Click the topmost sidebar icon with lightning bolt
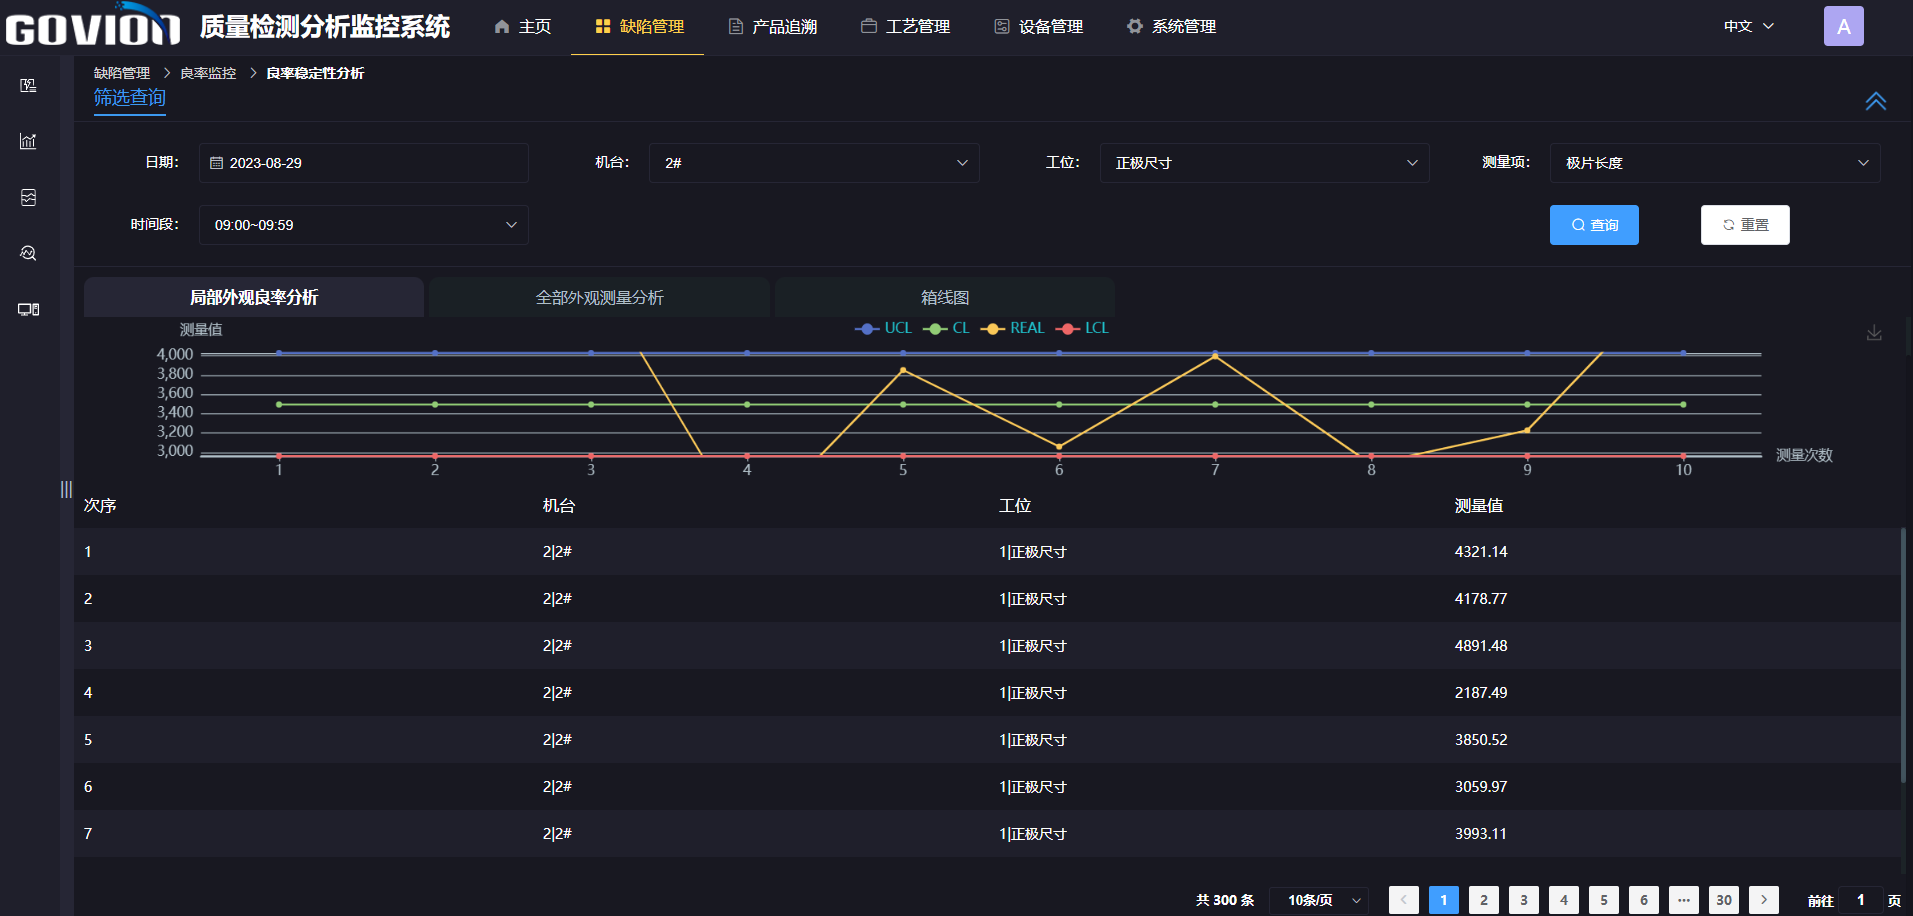 point(28,85)
